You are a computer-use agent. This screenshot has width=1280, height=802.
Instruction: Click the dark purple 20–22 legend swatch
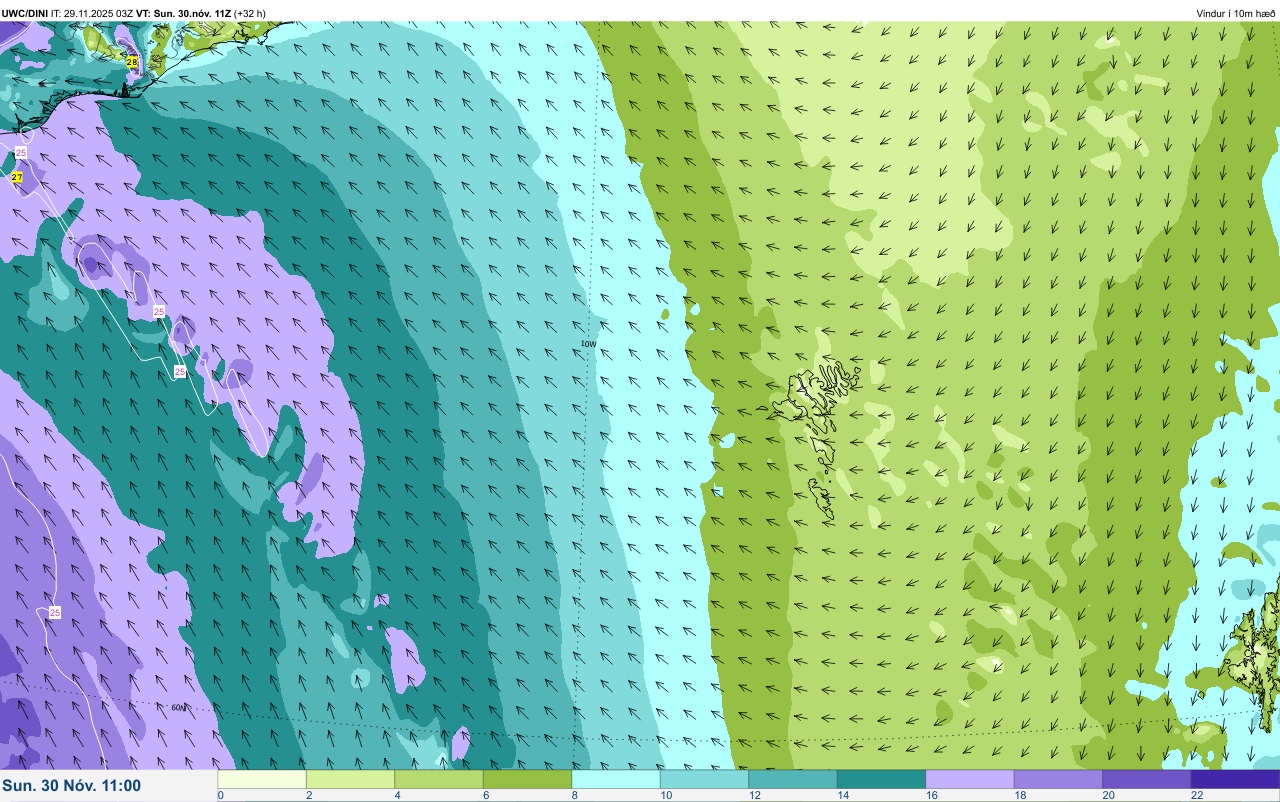point(1147,779)
